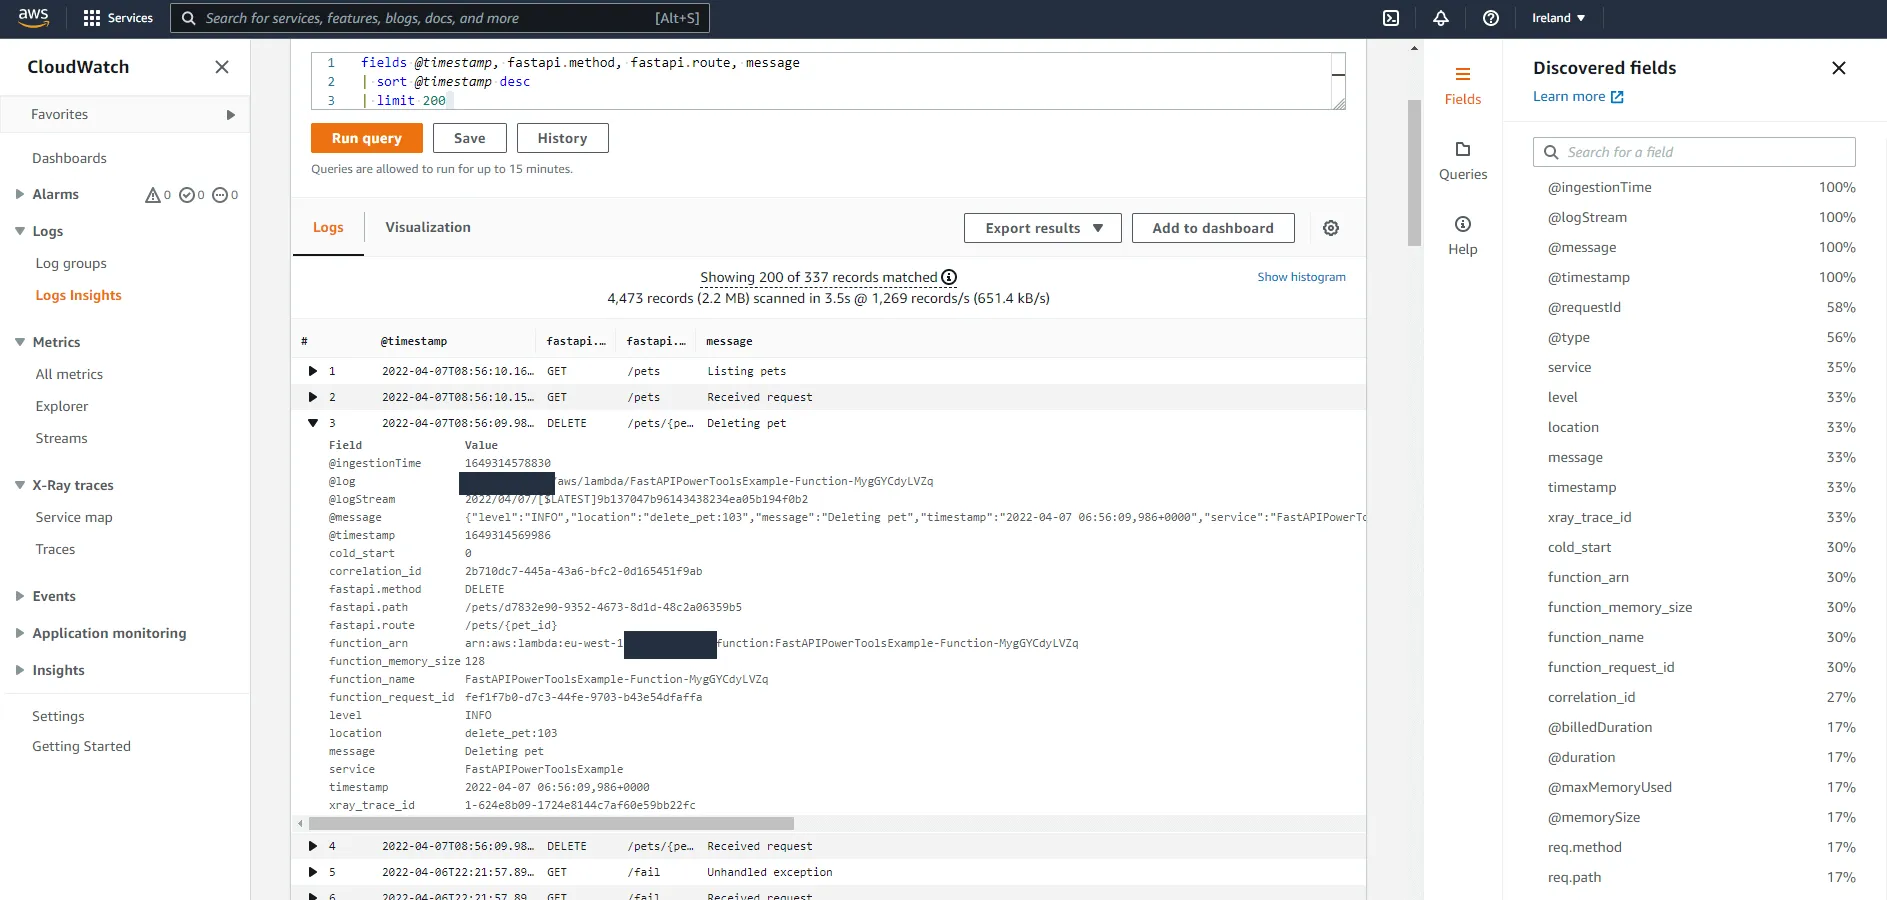This screenshot has width=1887, height=900.
Task: Open the Ireland region dropdown
Action: tap(1556, 17)
